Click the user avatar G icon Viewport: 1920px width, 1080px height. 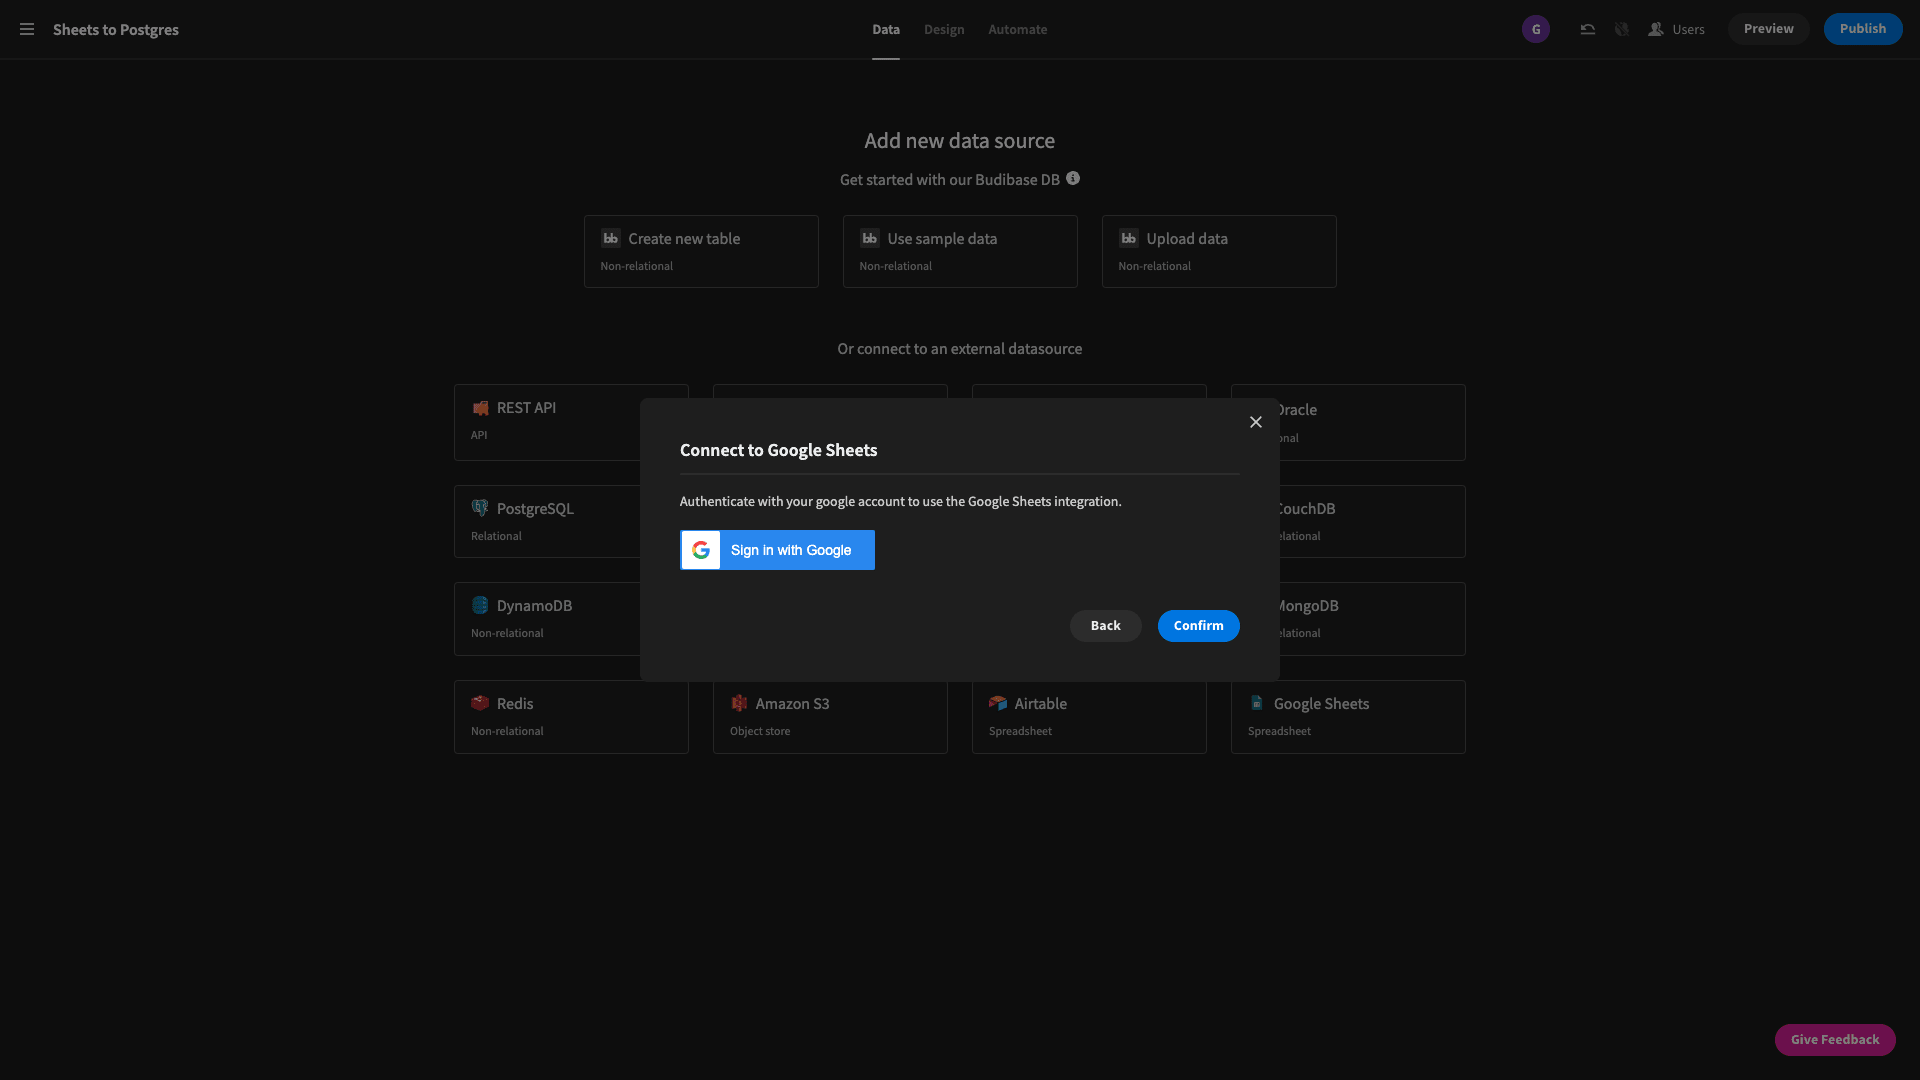click(1536, 29)
